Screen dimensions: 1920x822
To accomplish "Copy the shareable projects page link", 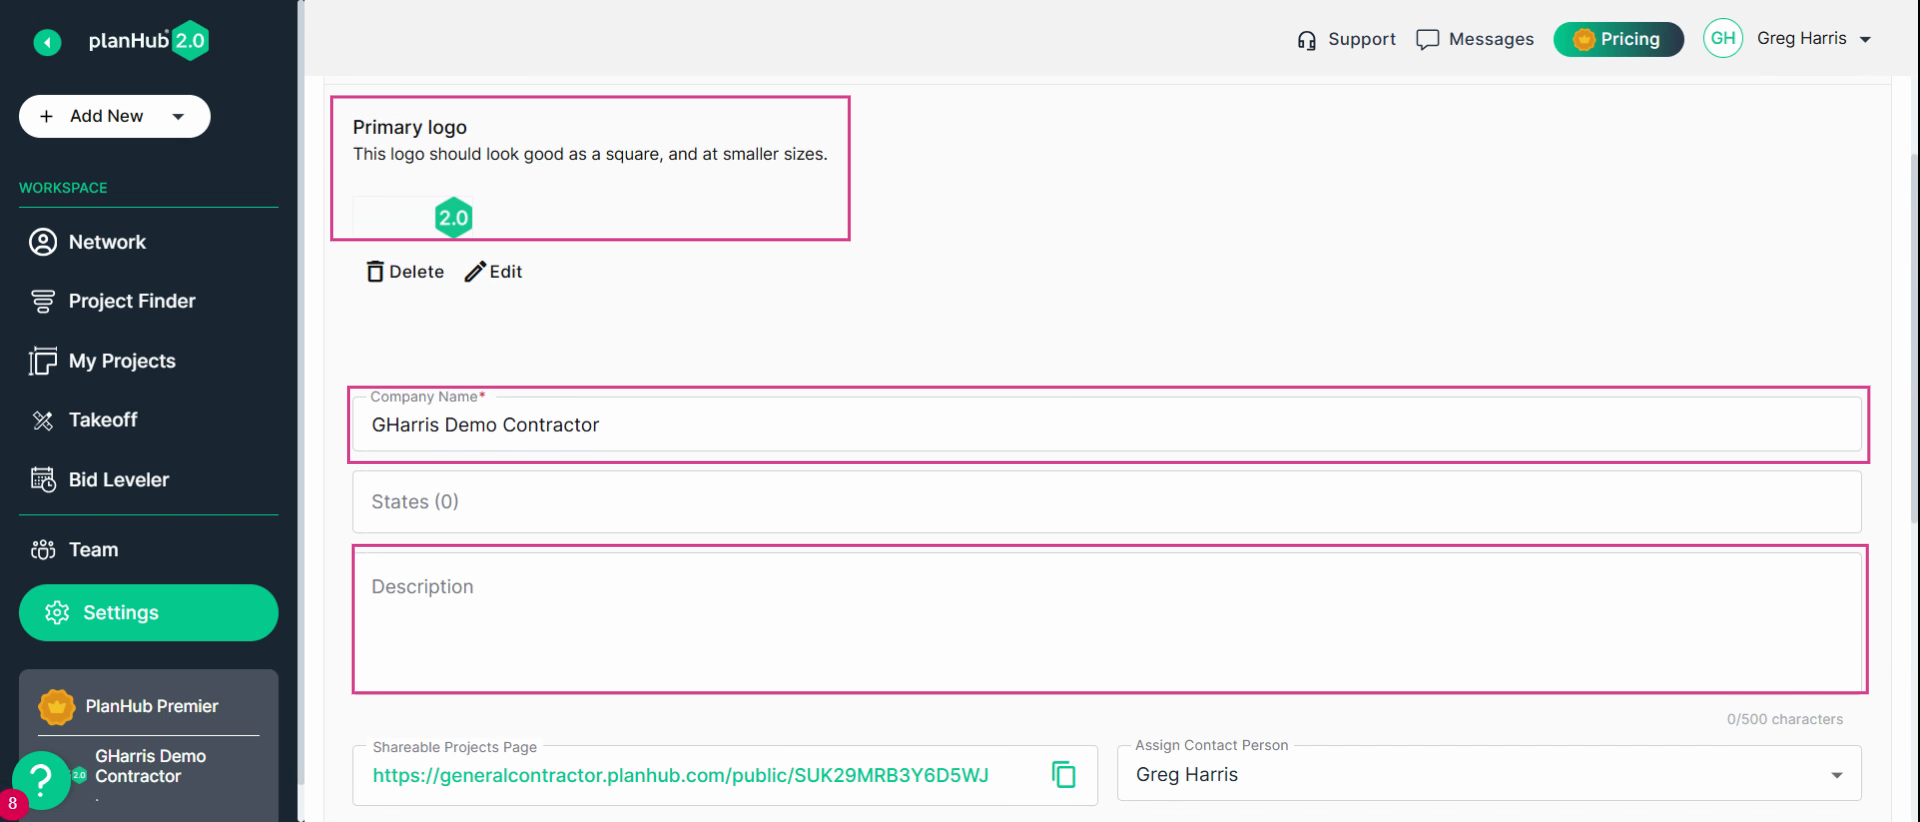I will pyautogui.click(x=1064, y=775).
